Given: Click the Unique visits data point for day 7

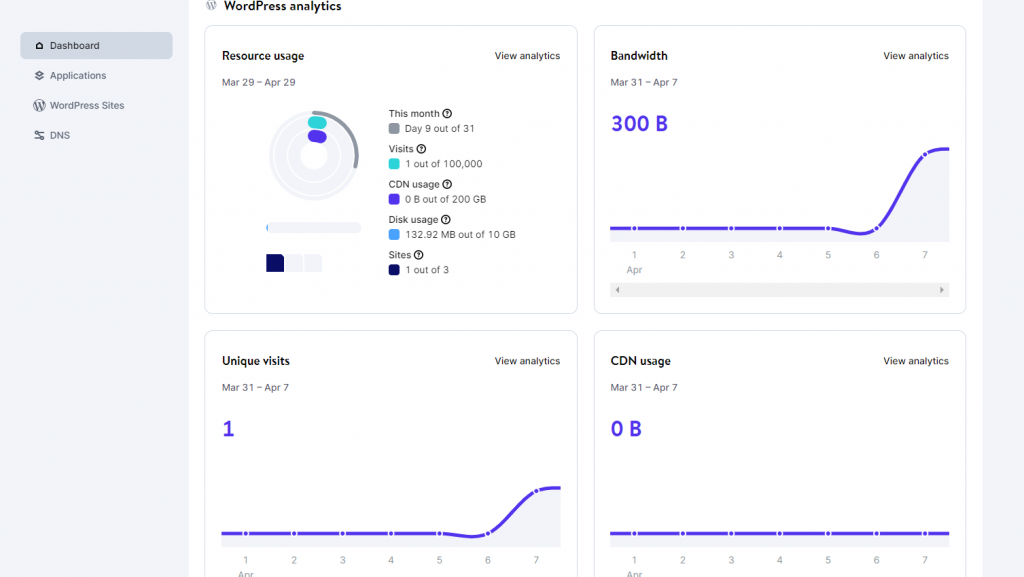Looking at the screenshot, I should [536, 491].
